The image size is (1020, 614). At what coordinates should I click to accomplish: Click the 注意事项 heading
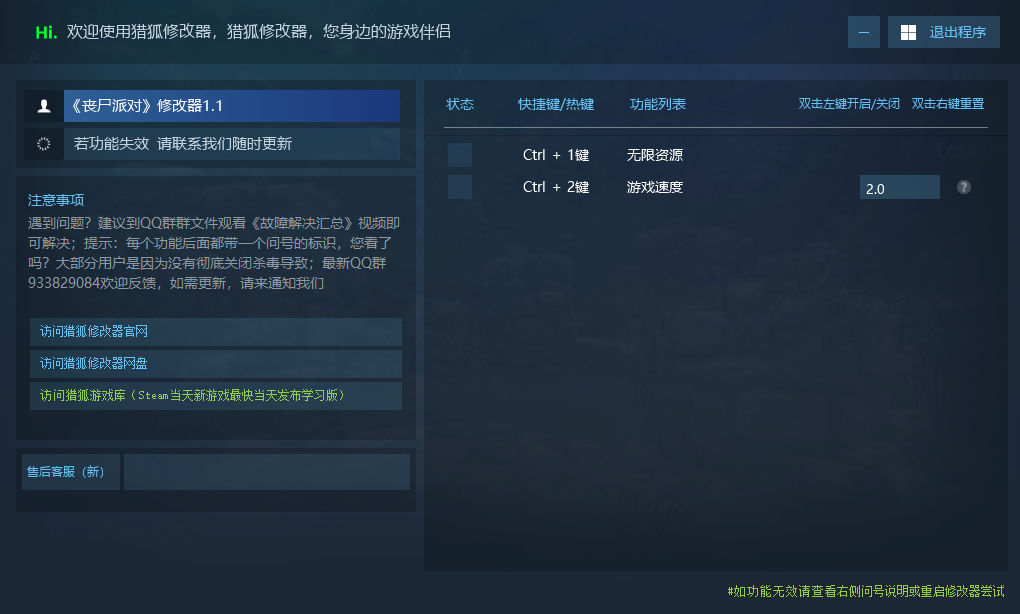pos(56,200)
